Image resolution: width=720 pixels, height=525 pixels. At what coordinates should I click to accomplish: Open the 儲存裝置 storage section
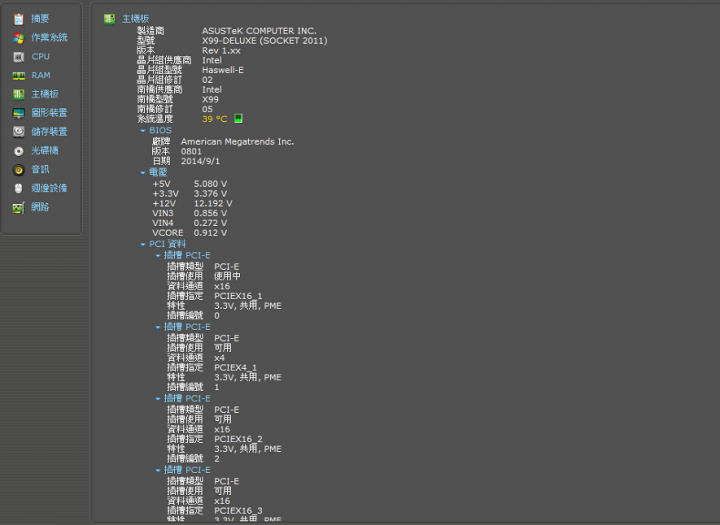coord(49,132)
